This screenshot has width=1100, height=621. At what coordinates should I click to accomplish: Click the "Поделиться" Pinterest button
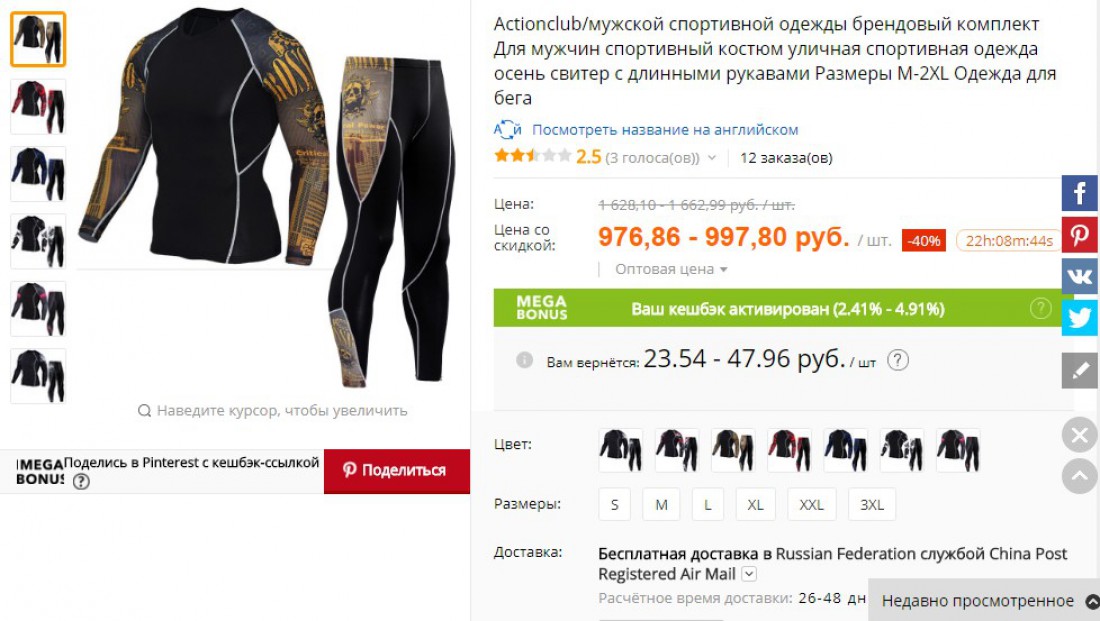(397, 471)
